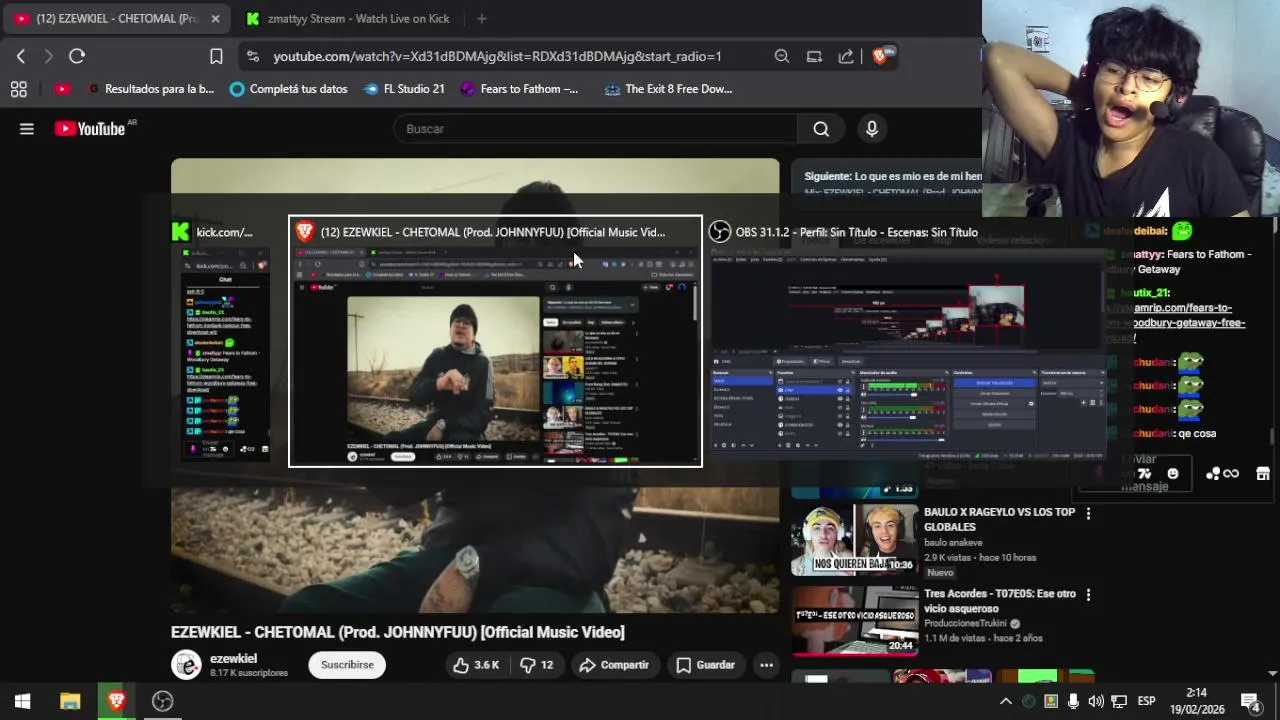The height and width of the screenshot is (720, 1280).
Task: Open the Fears to Fathom bookmark
Action: pyautogui.click(x=519, y=89)
